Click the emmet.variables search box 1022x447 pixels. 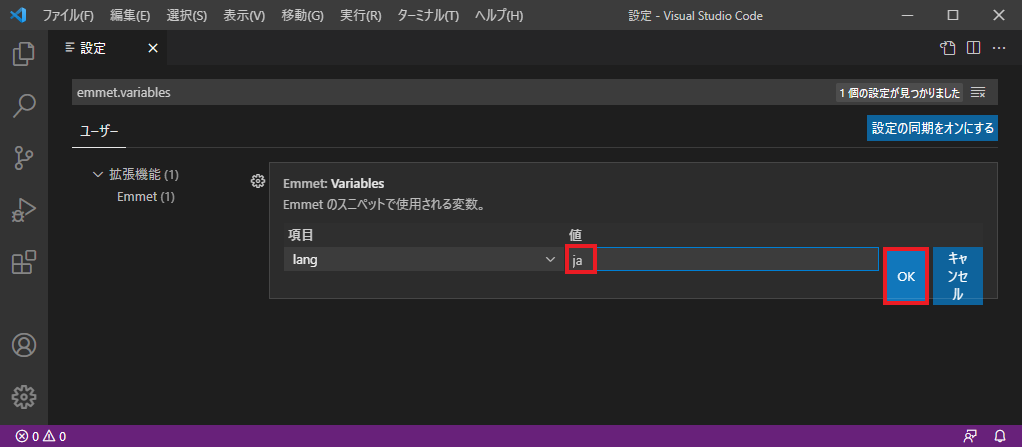click(453, 93)
